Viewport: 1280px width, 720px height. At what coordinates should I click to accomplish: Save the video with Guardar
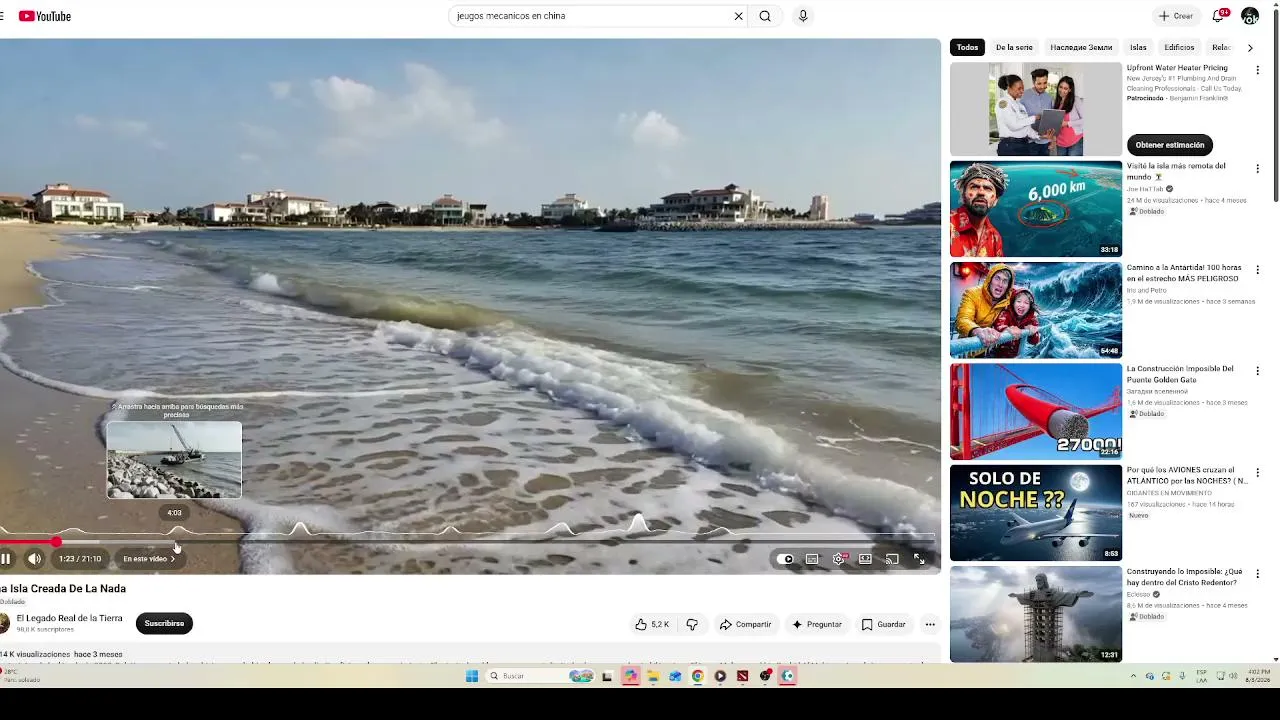pyautogui.click(x=883, y=624)
